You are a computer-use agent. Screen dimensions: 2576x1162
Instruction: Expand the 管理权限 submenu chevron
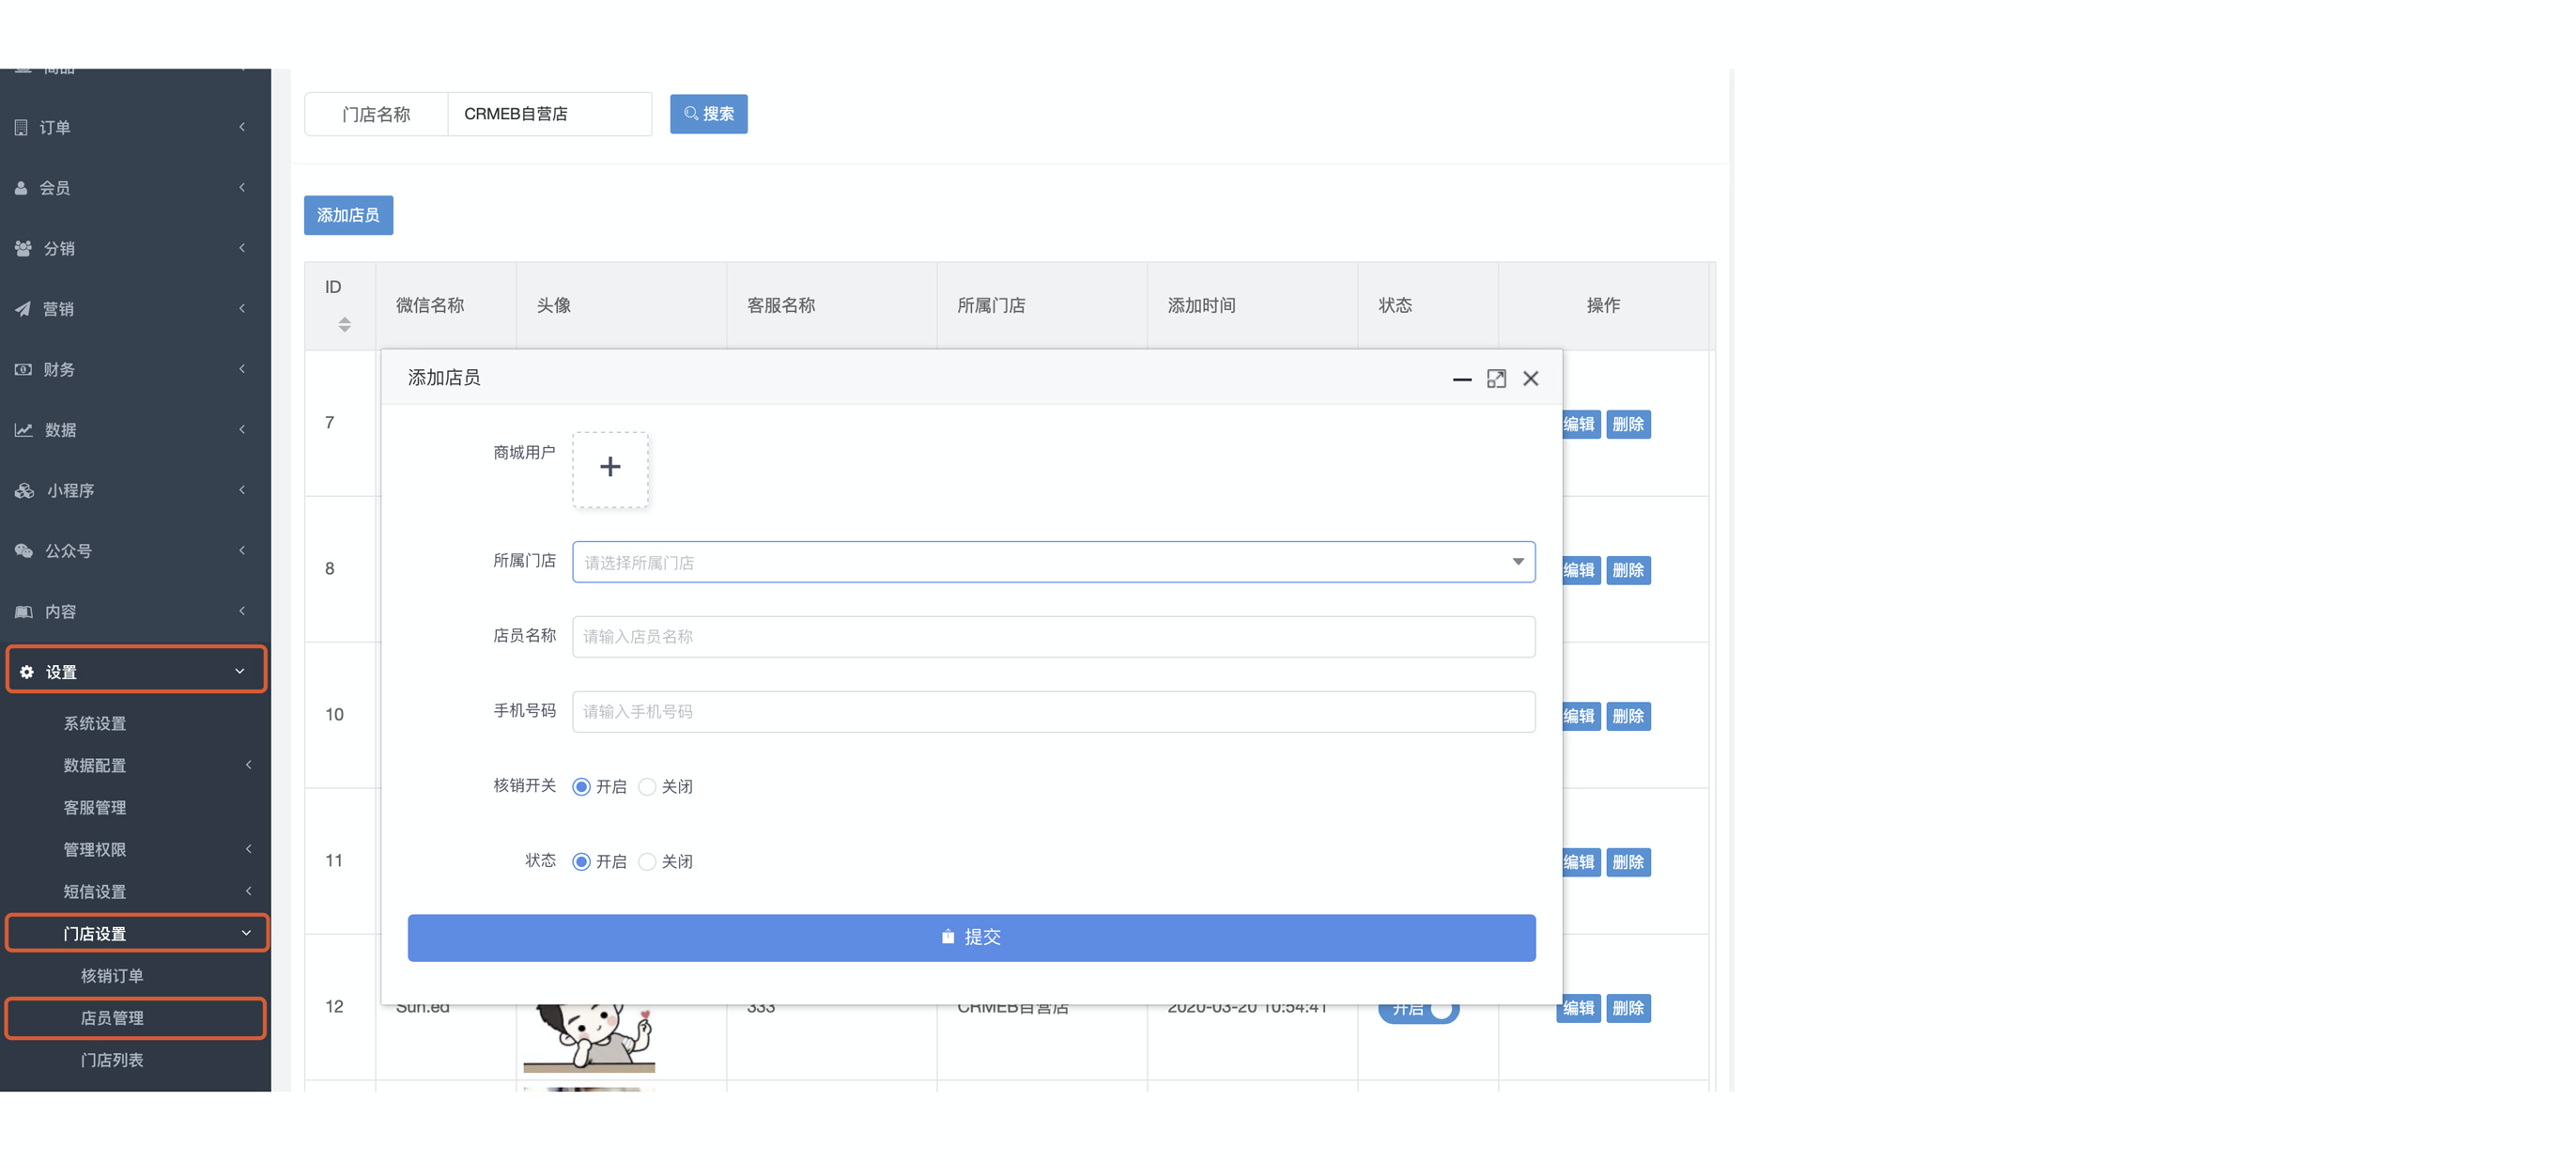click(x=248, y=849)
